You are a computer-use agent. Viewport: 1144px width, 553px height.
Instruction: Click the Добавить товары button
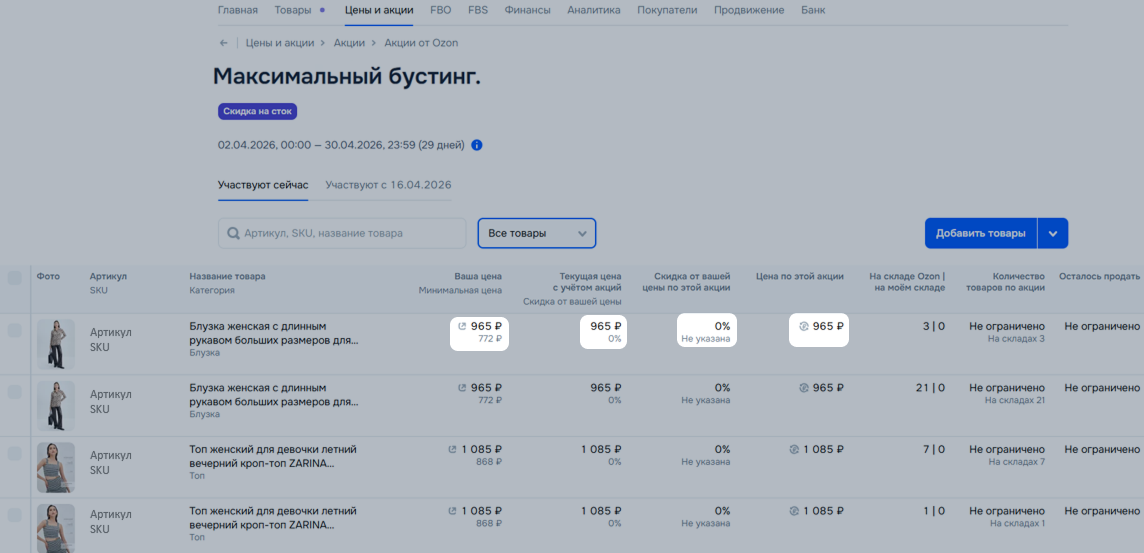pos(981,233)
